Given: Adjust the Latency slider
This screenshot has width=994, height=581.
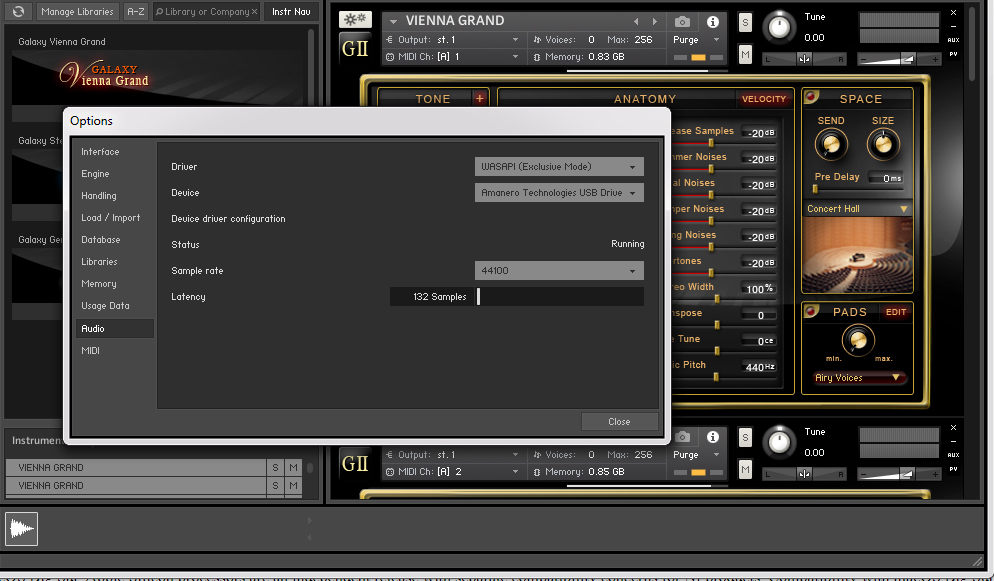Looking at the screenshot, I should pos(560,297).
